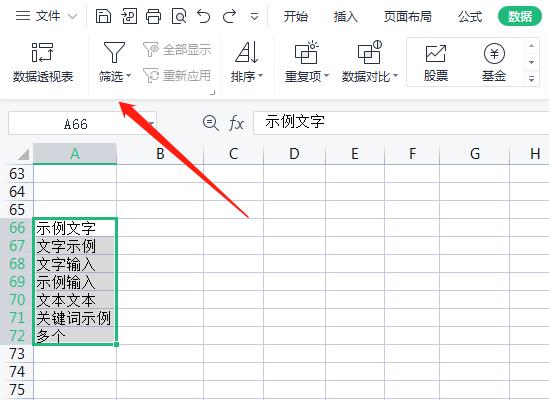Click the export/save-as icon beside Save

(x=129, y=16)
